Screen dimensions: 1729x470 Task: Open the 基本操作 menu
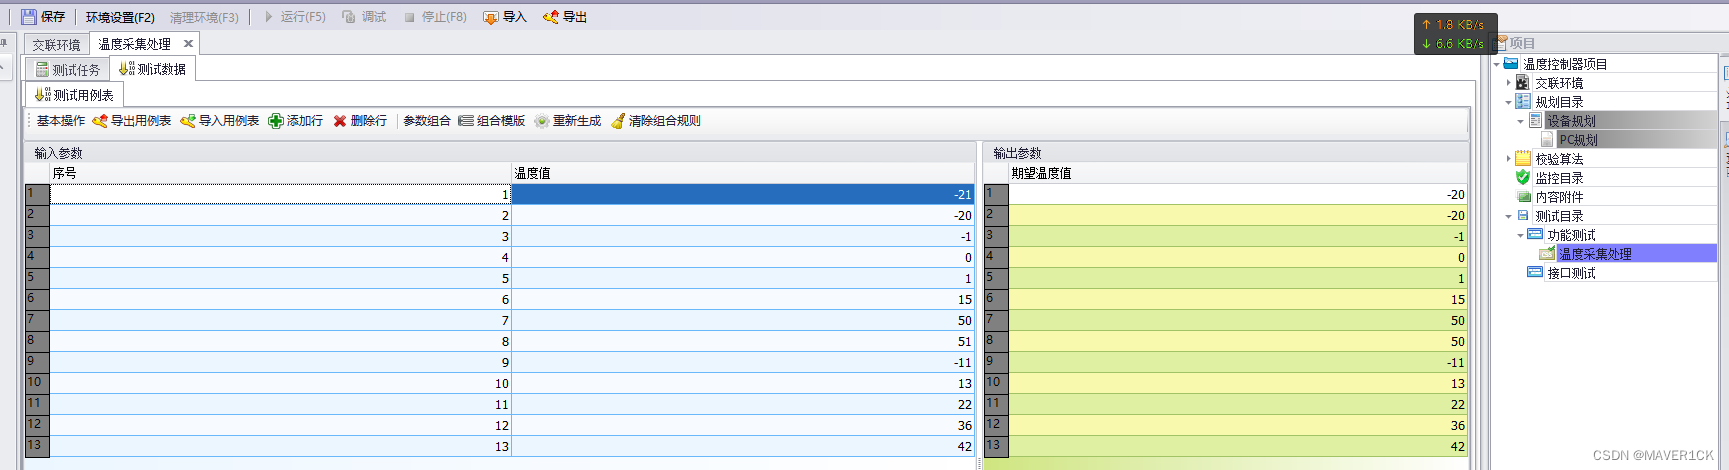61,121
